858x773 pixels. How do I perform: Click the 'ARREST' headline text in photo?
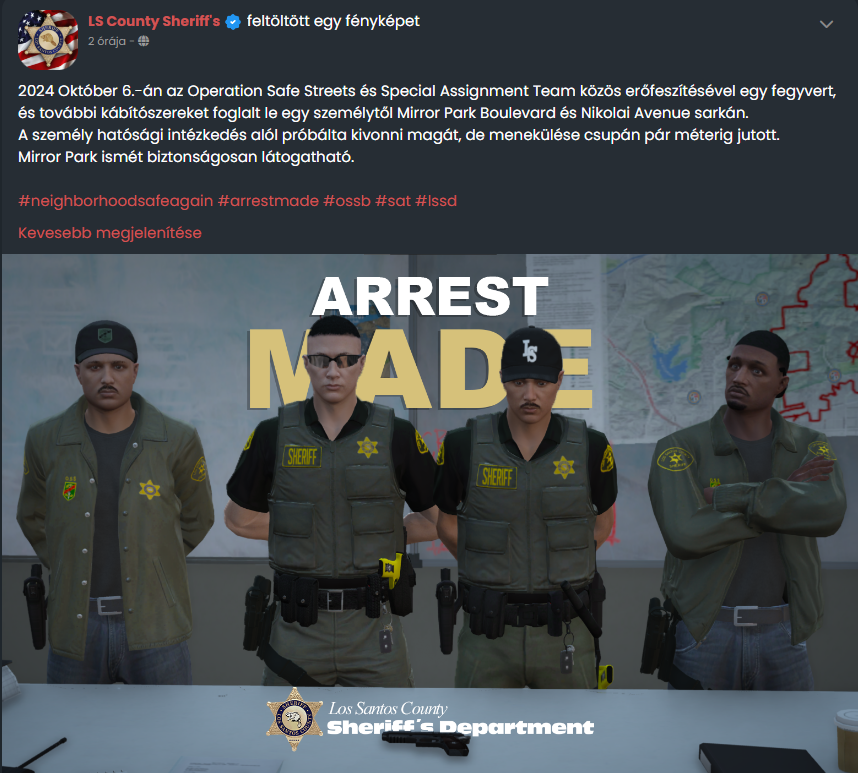(430, 296)
